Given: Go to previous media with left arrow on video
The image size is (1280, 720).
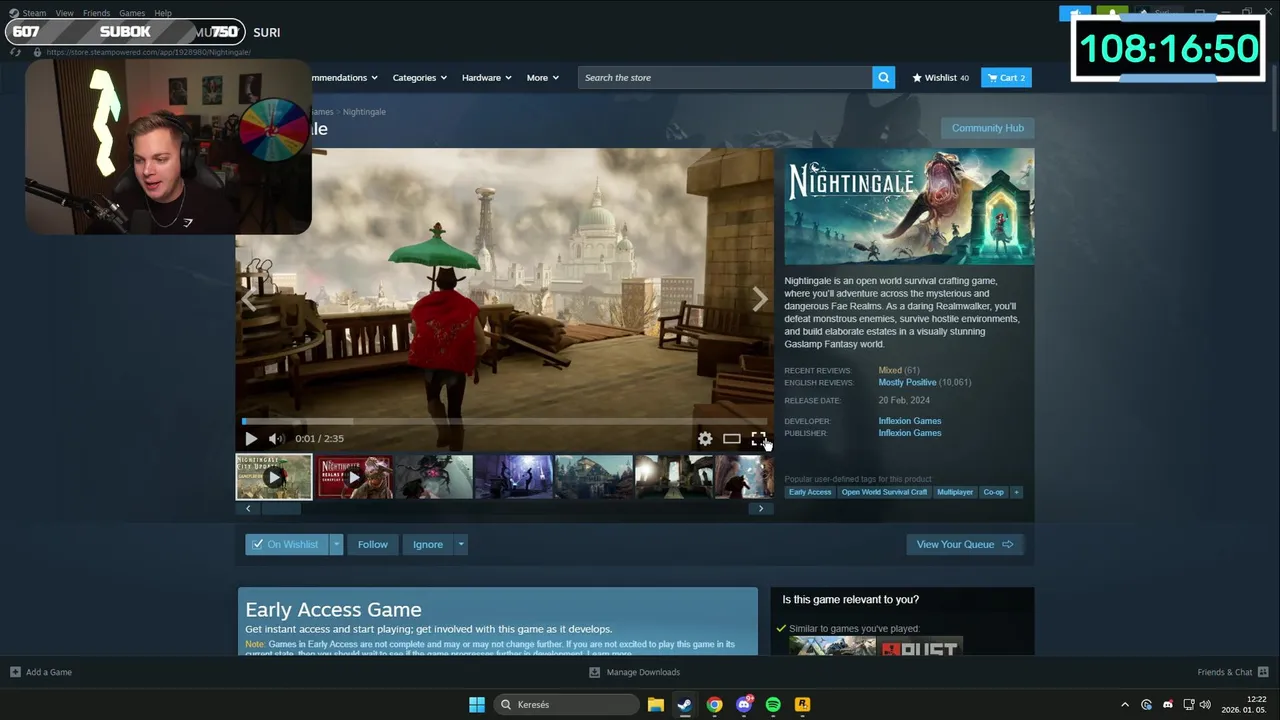Looking at the screenshot, I should point(249,298).
